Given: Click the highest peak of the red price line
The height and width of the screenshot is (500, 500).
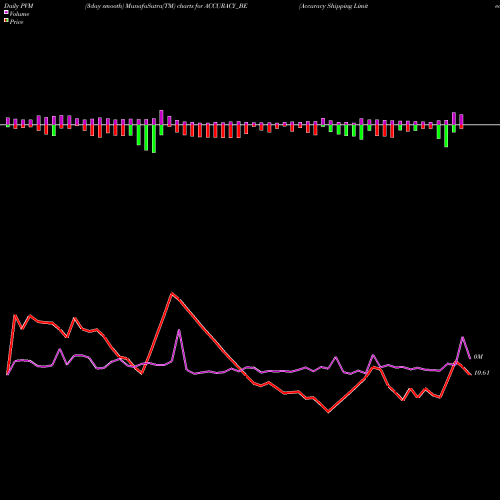Looking at the screenshot, I should [172, 293].
